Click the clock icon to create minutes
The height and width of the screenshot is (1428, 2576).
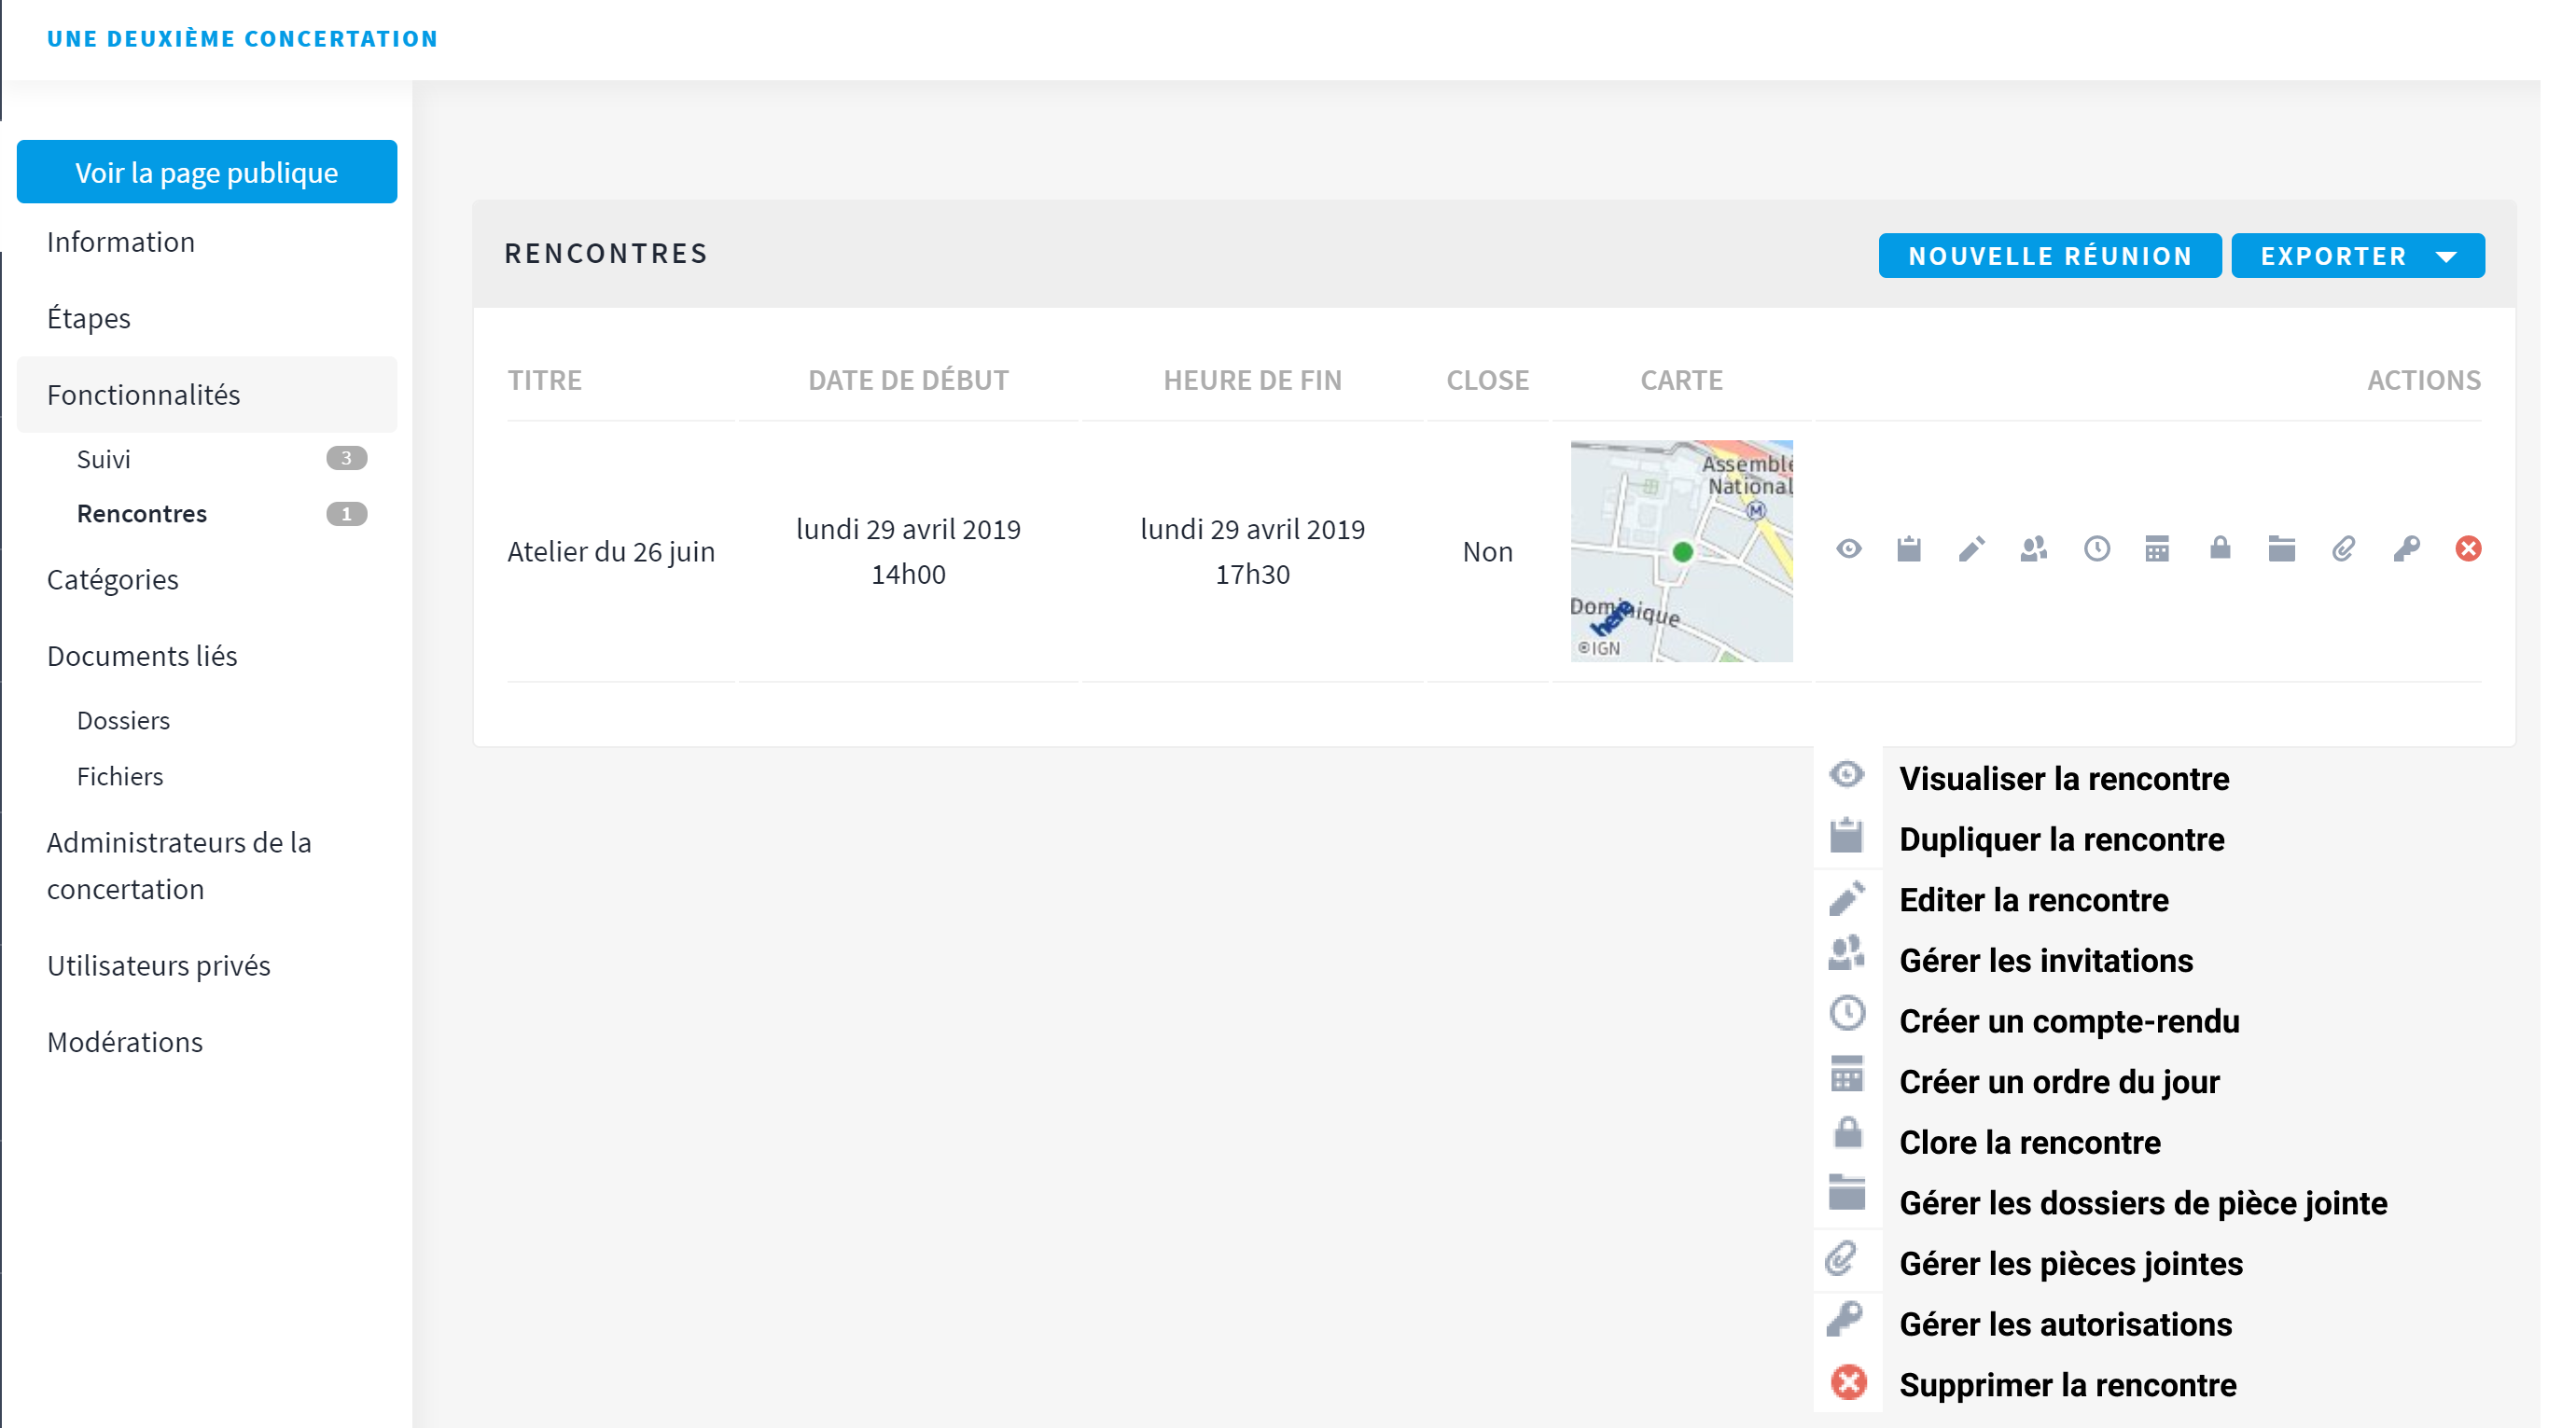(2096, 548)
